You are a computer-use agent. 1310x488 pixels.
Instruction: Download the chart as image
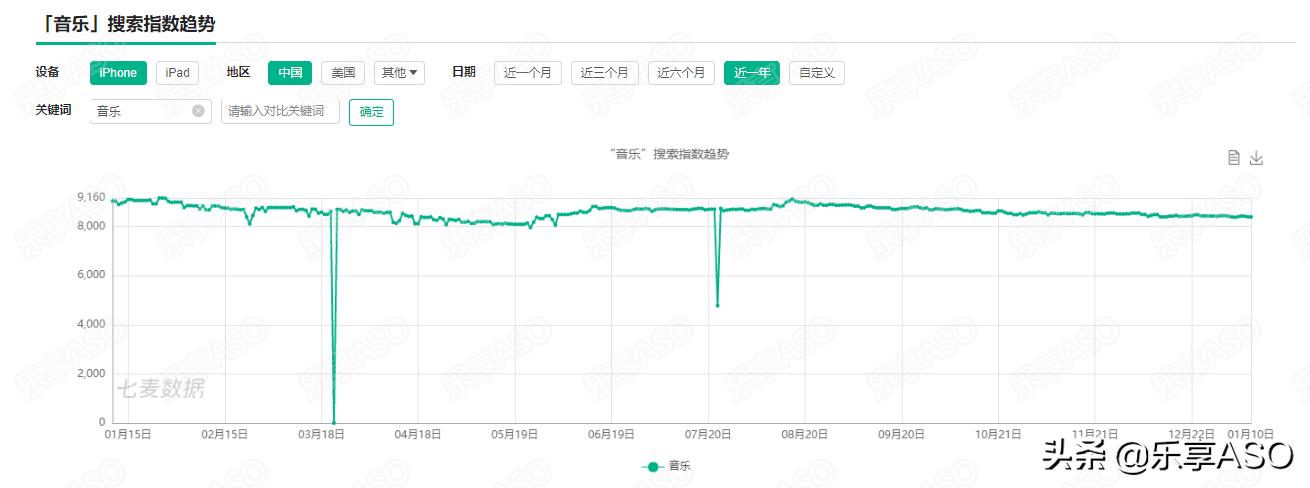point(1257,158)
